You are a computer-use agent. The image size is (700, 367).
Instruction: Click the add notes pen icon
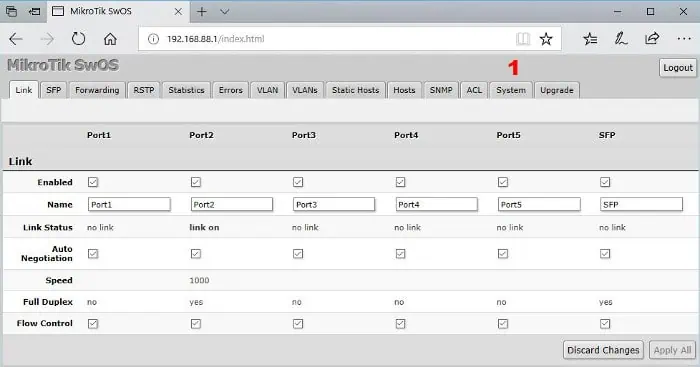621,39
